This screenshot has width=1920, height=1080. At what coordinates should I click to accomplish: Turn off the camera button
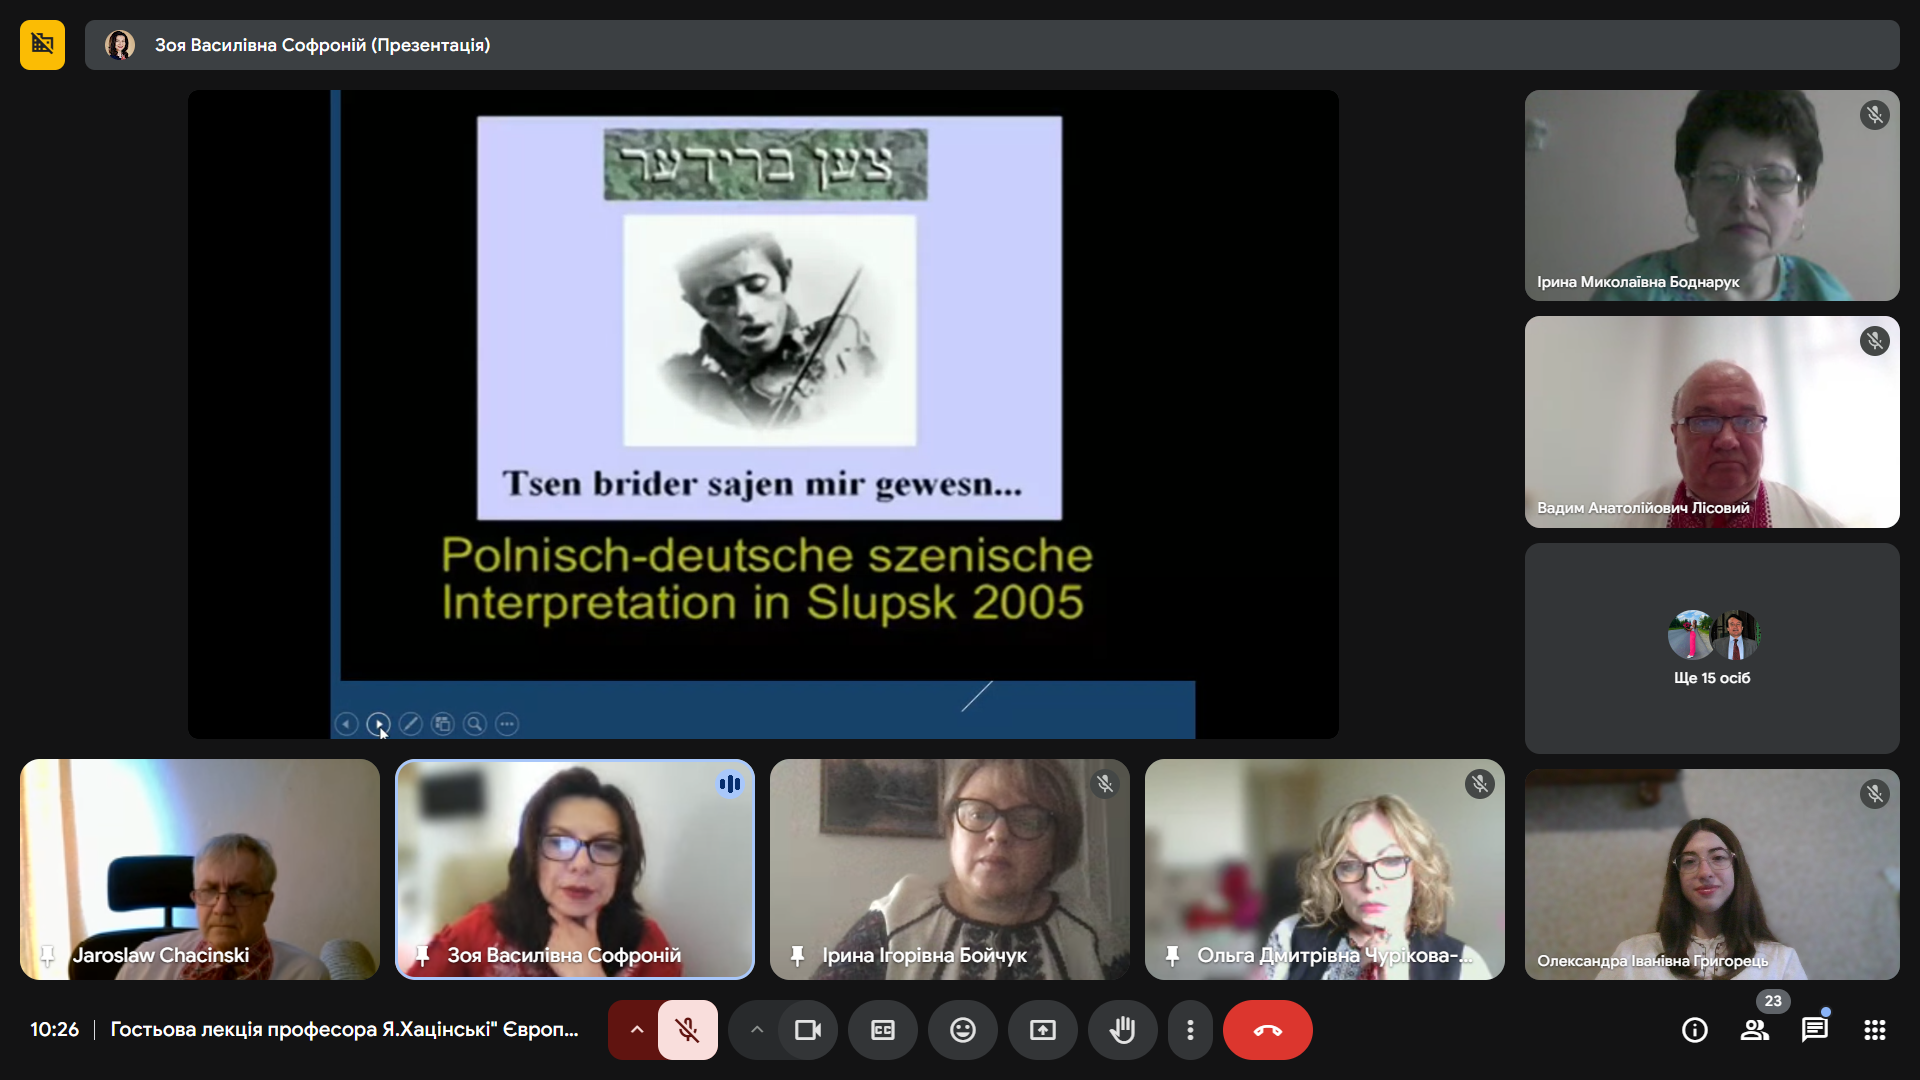click(808, 1030)
